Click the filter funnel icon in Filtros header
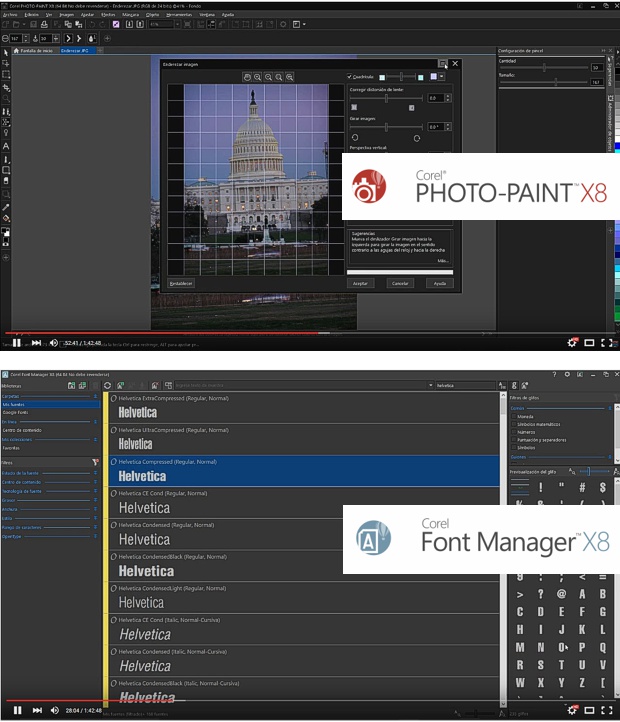This screenshot has height=722, width=620. tap(95, 462)
